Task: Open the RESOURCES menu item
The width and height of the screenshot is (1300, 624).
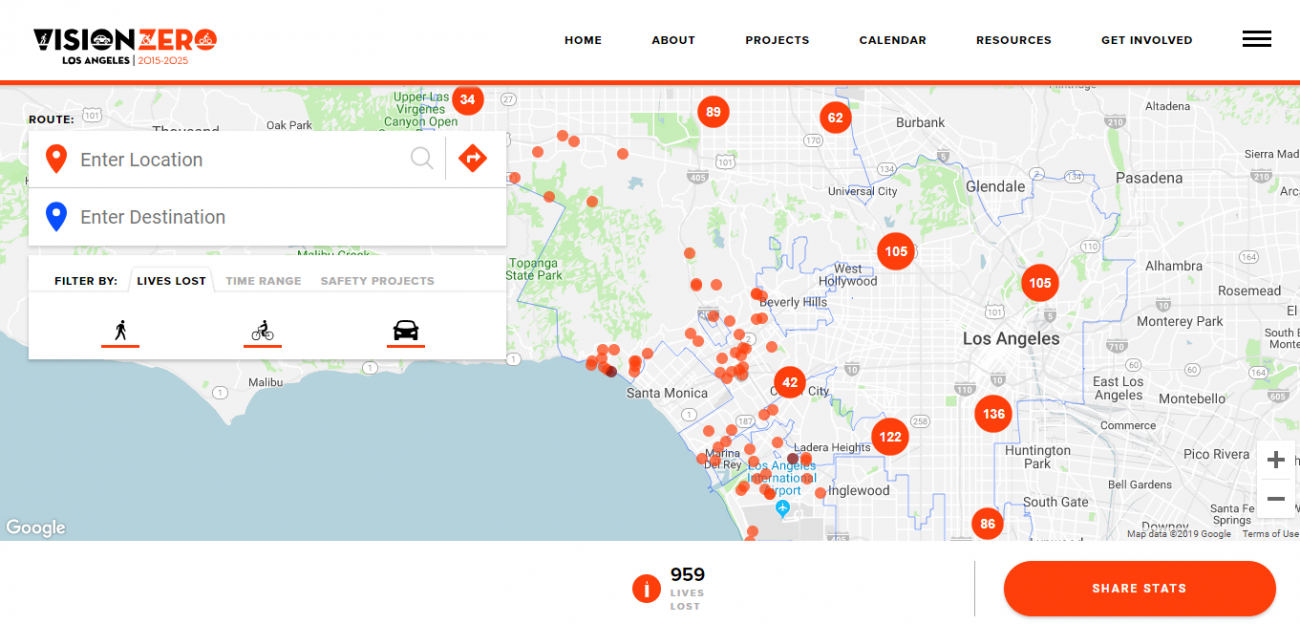Action: 1013,40
